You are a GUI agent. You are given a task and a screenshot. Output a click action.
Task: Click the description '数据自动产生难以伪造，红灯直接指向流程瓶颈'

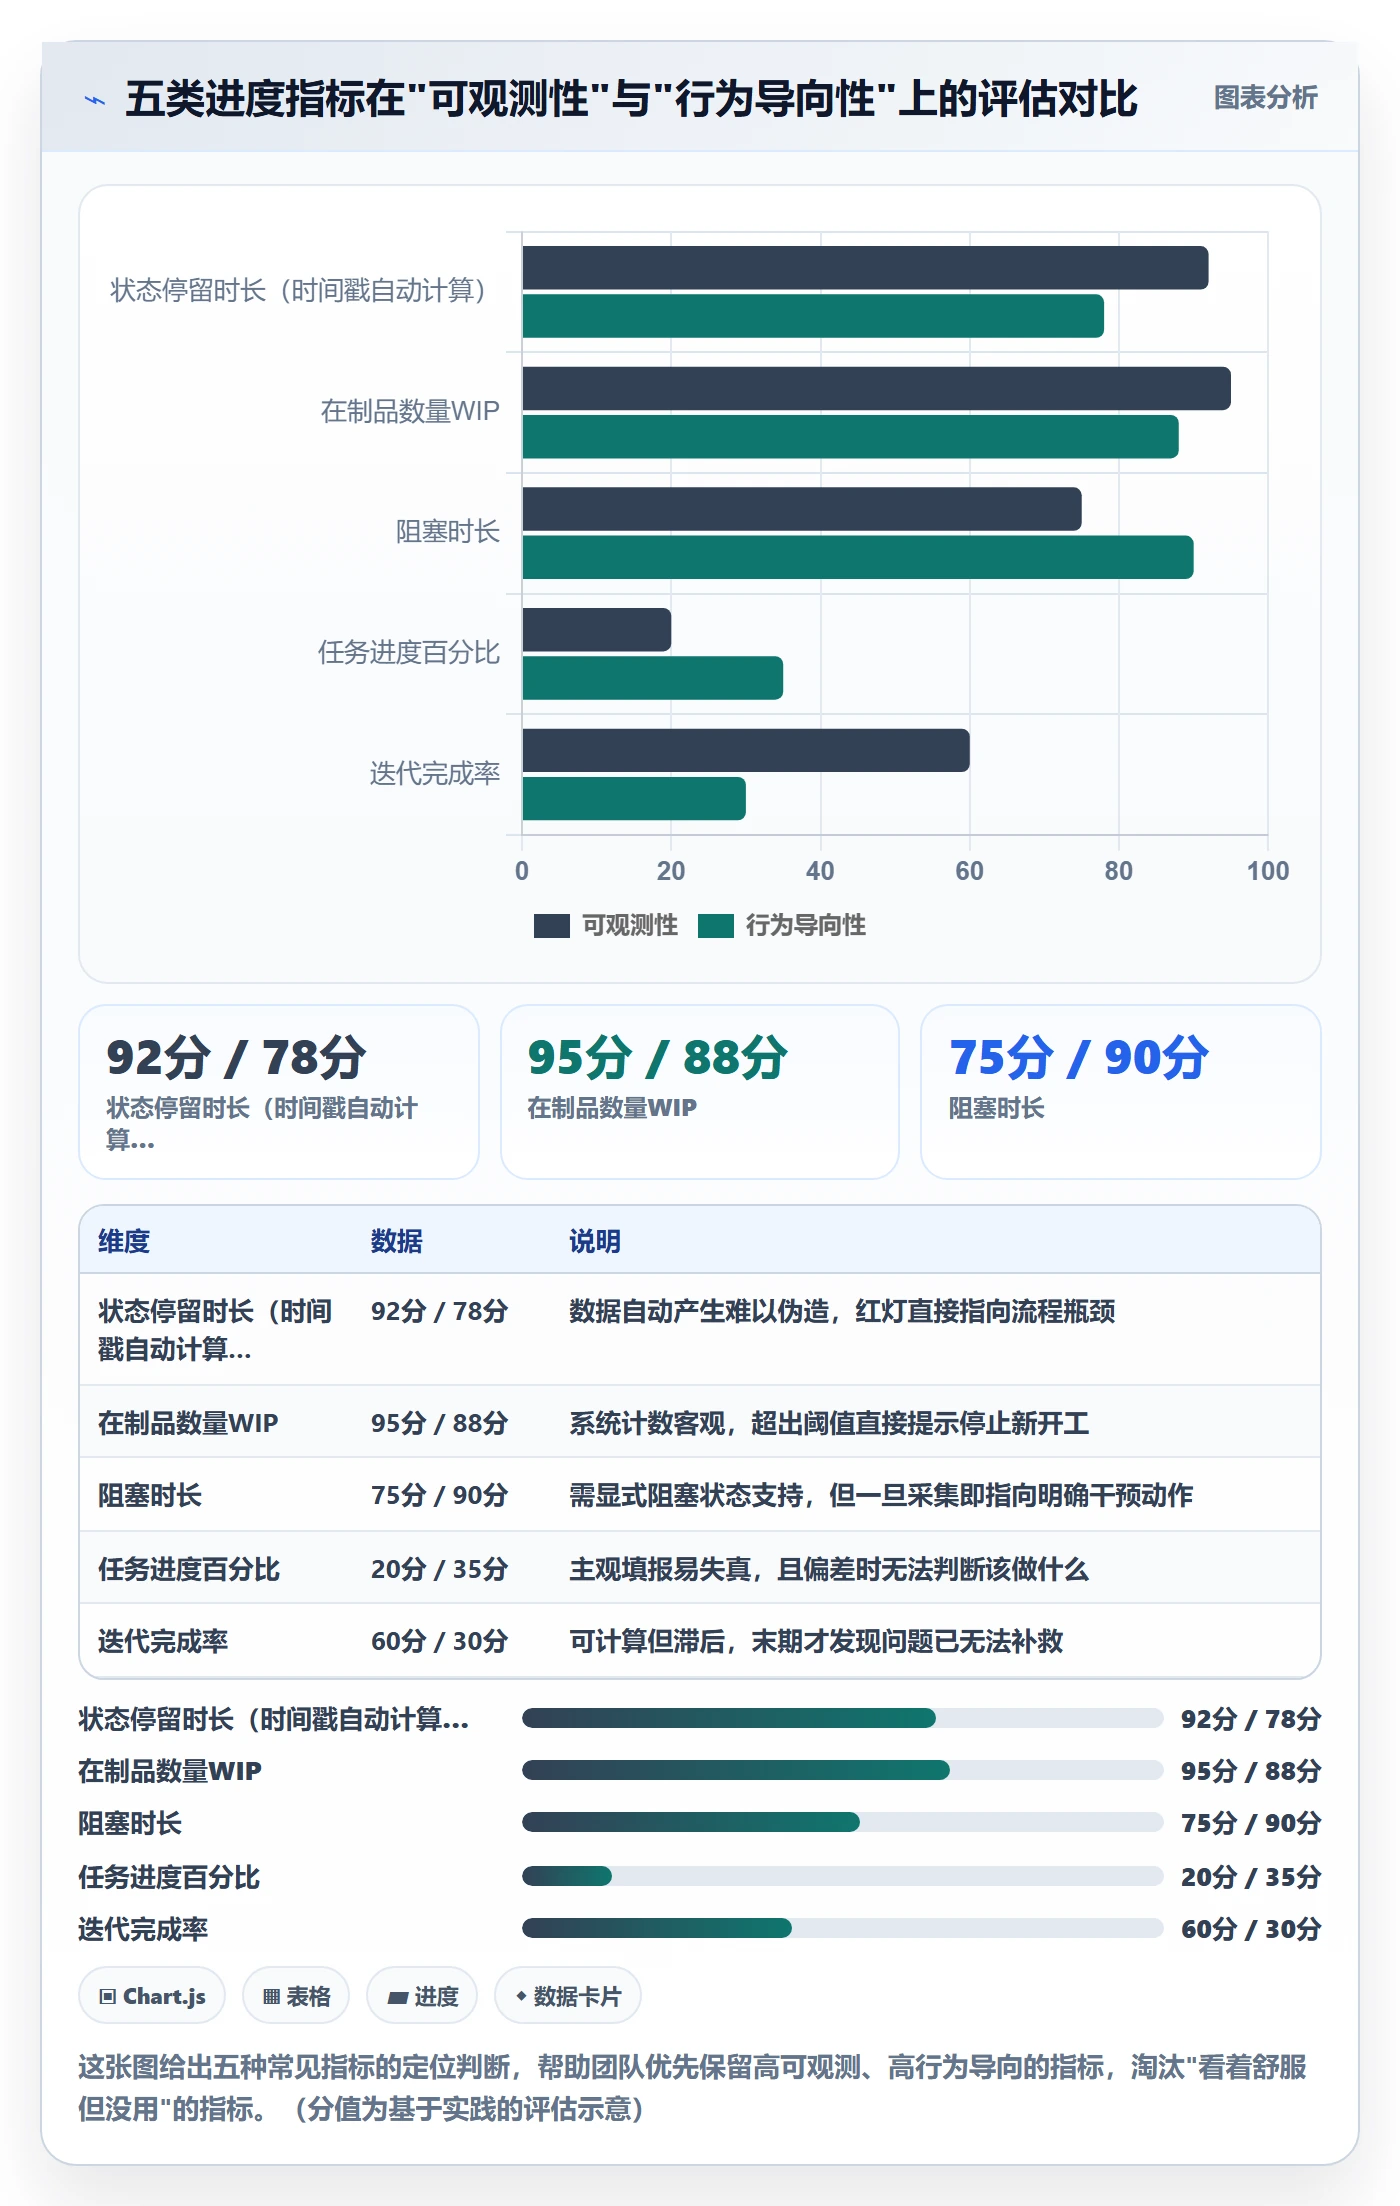point(842,1311)
